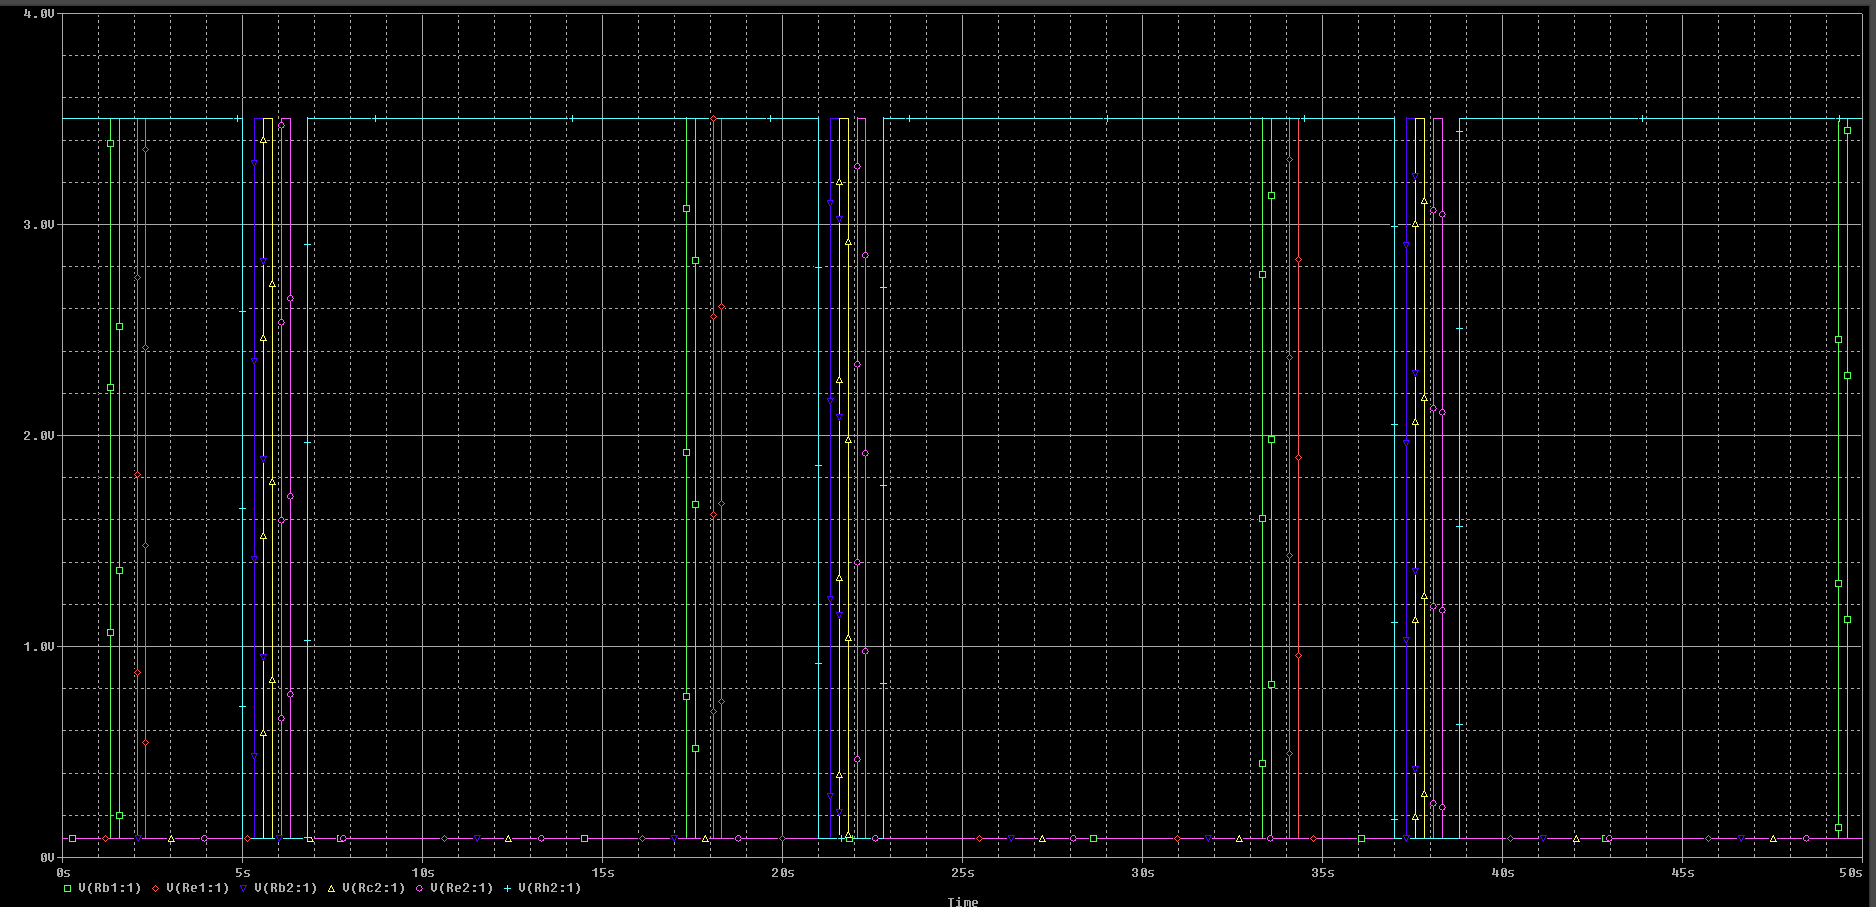Click the blue inverted triangle symbol for V(Rb2:1)
Screen dimensions: 1876x907
tap(244, 888)
